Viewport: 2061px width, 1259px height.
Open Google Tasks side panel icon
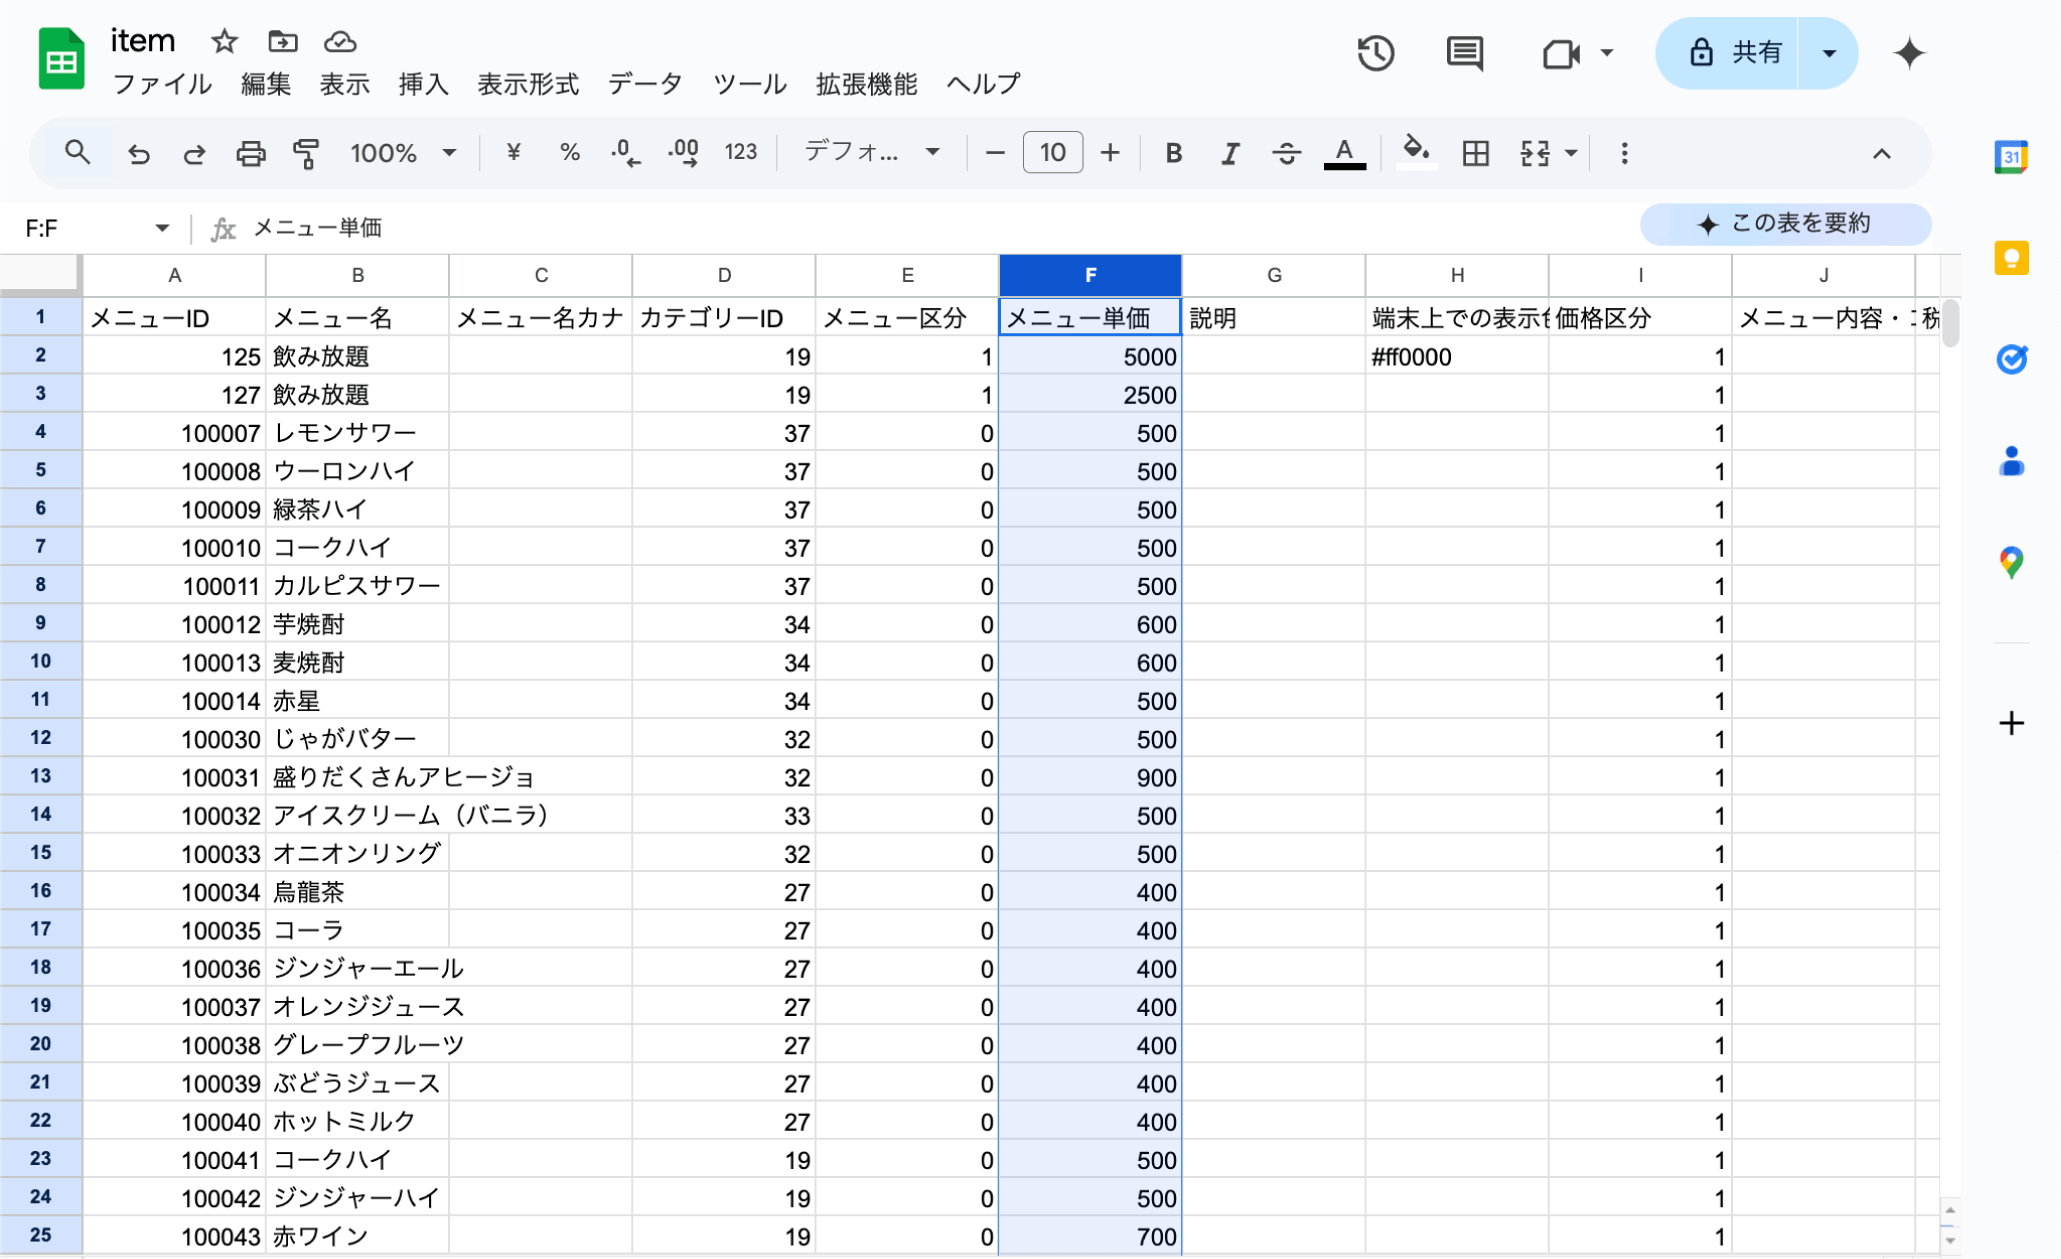coord(2011,359)
